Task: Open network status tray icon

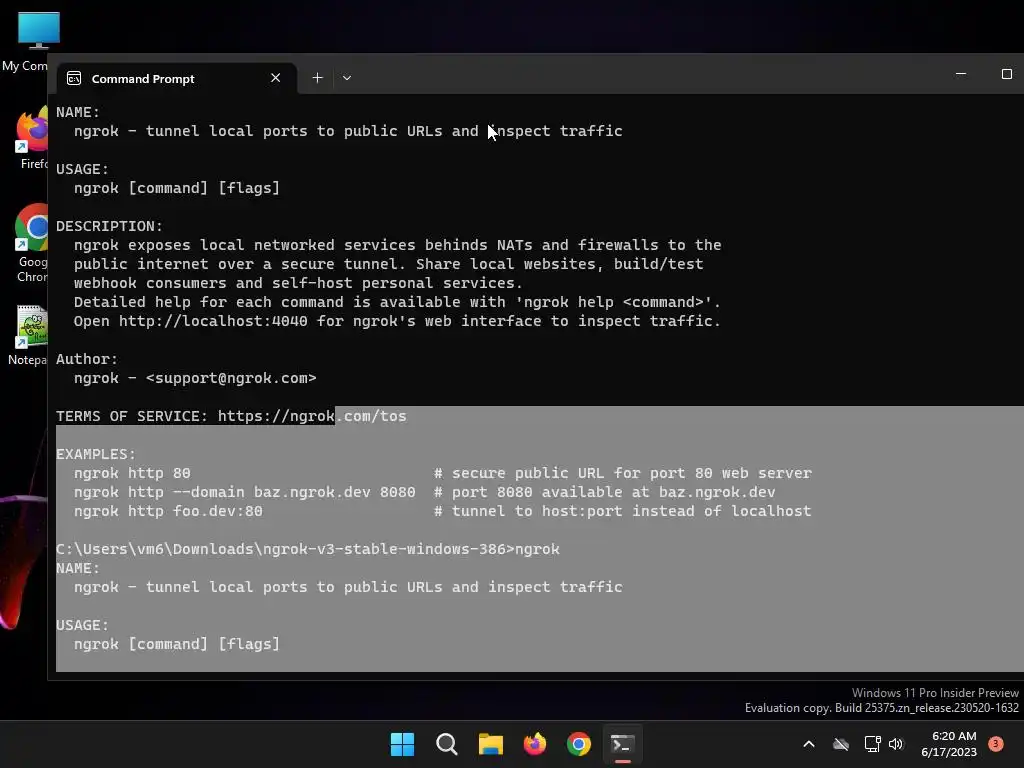Action: point(872,744)
